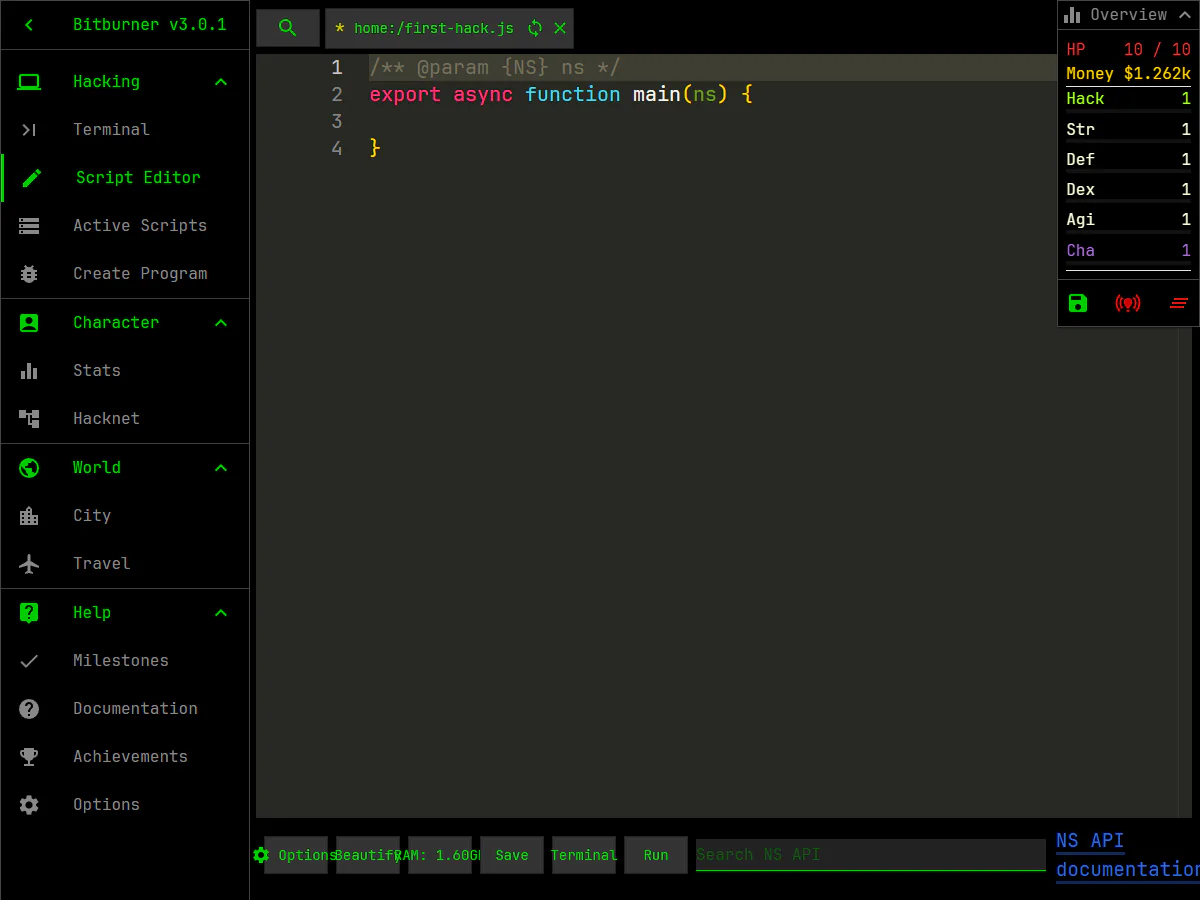Click the Character badge icon
Image resolution: width=1200 pixels, height=900 pixels.
pyautogui.click(x=29, y=323)
